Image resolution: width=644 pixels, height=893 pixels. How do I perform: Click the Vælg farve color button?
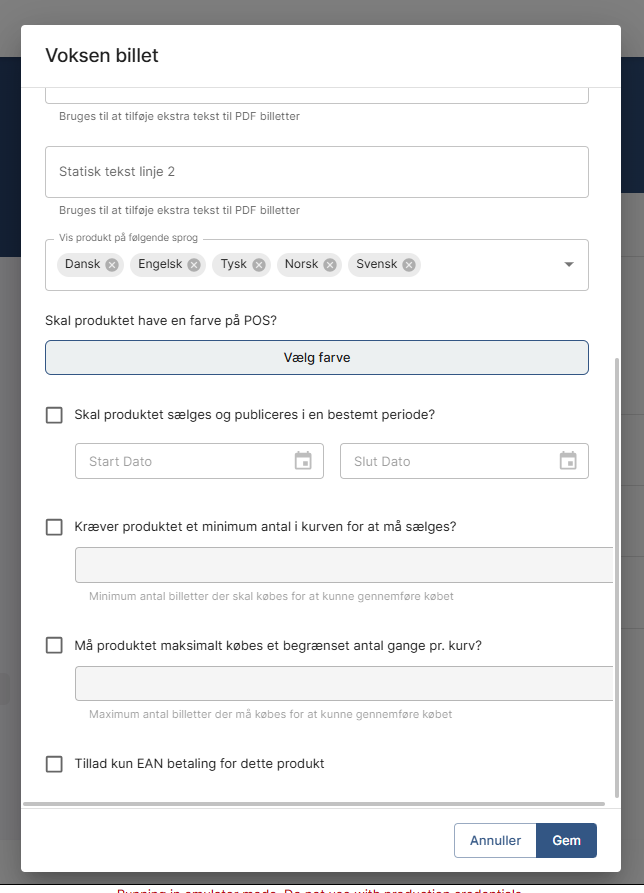click(x=316, y=357)
